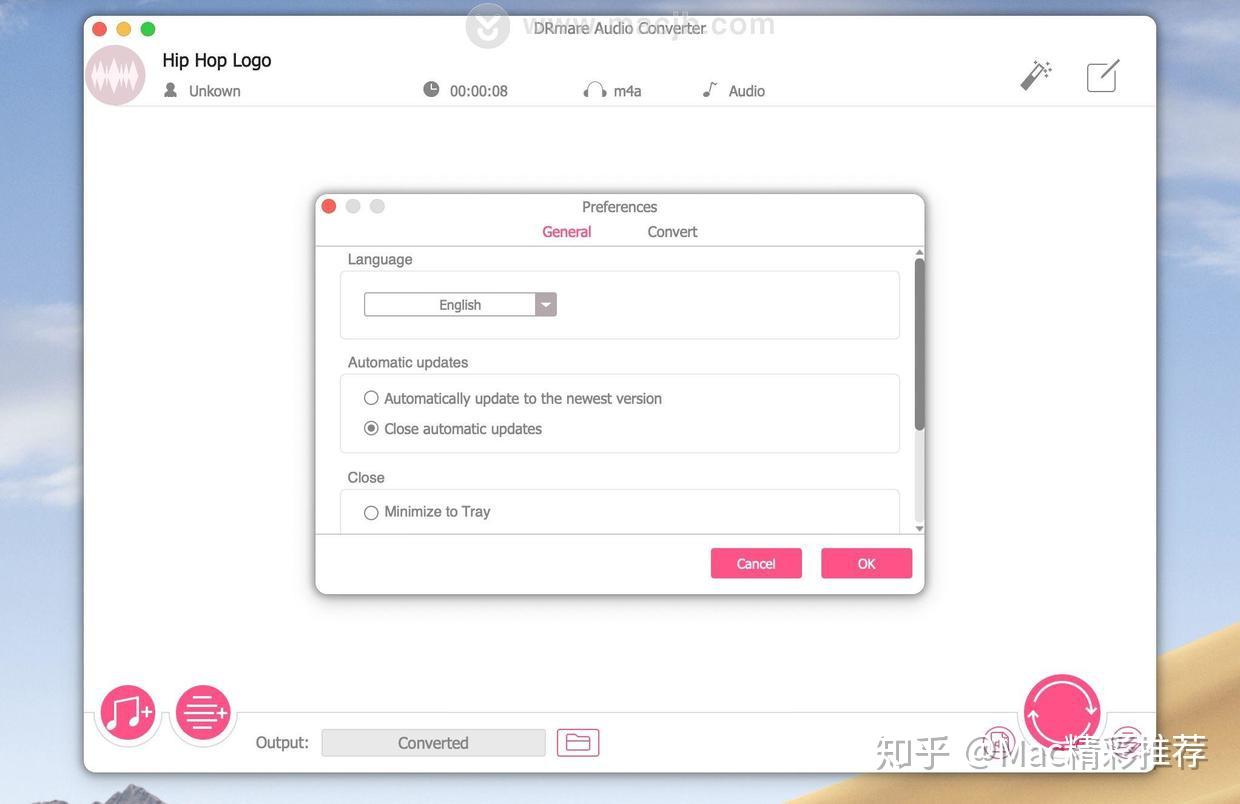Screen dimensions: 1240x804
Task: Click the music note icon beside Audio
Action: click(x=710, y=90)
